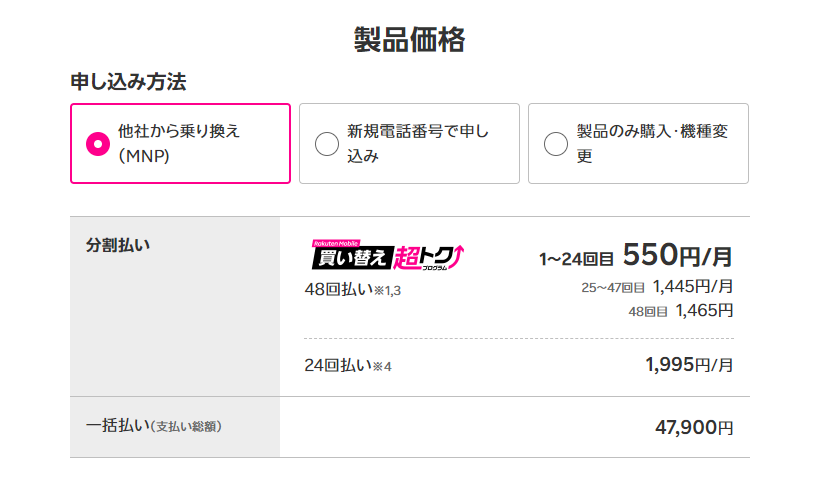Click the 24回払い plan label
This screenshot has height=492, width=835.
(x=338, y=364)
